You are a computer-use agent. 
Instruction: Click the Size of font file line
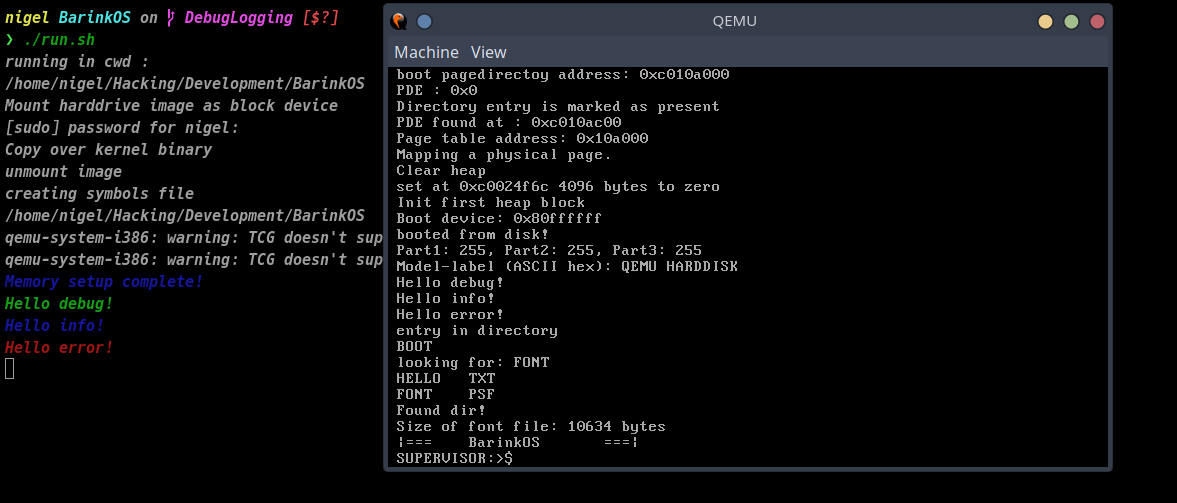click(531, 426)
